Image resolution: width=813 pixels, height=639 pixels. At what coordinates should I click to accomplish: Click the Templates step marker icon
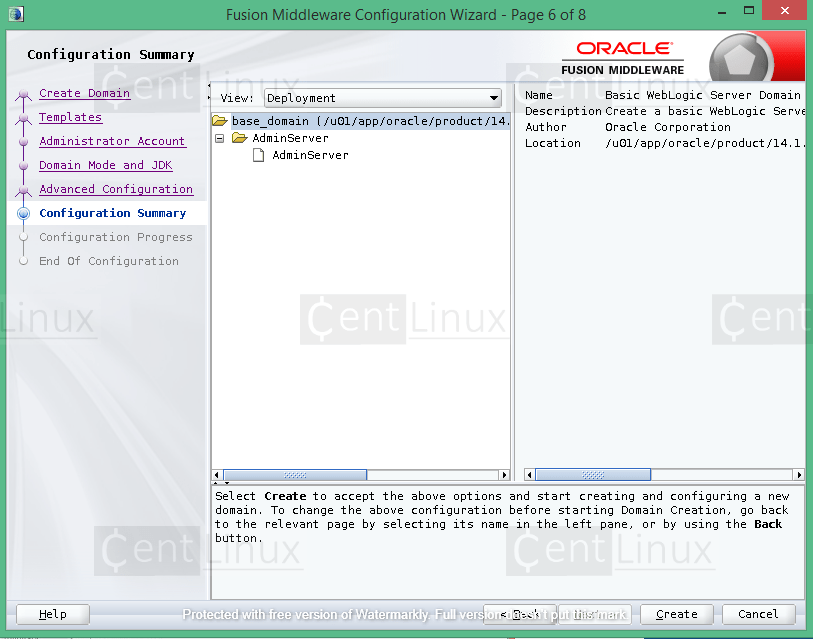click(23, 118)
